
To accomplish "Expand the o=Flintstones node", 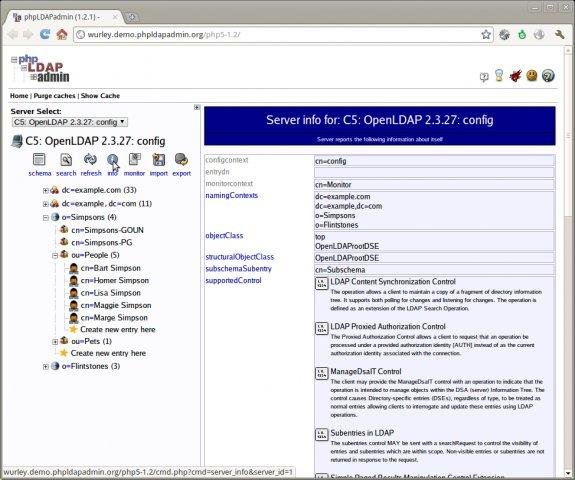I will click(x=45, y=366).
